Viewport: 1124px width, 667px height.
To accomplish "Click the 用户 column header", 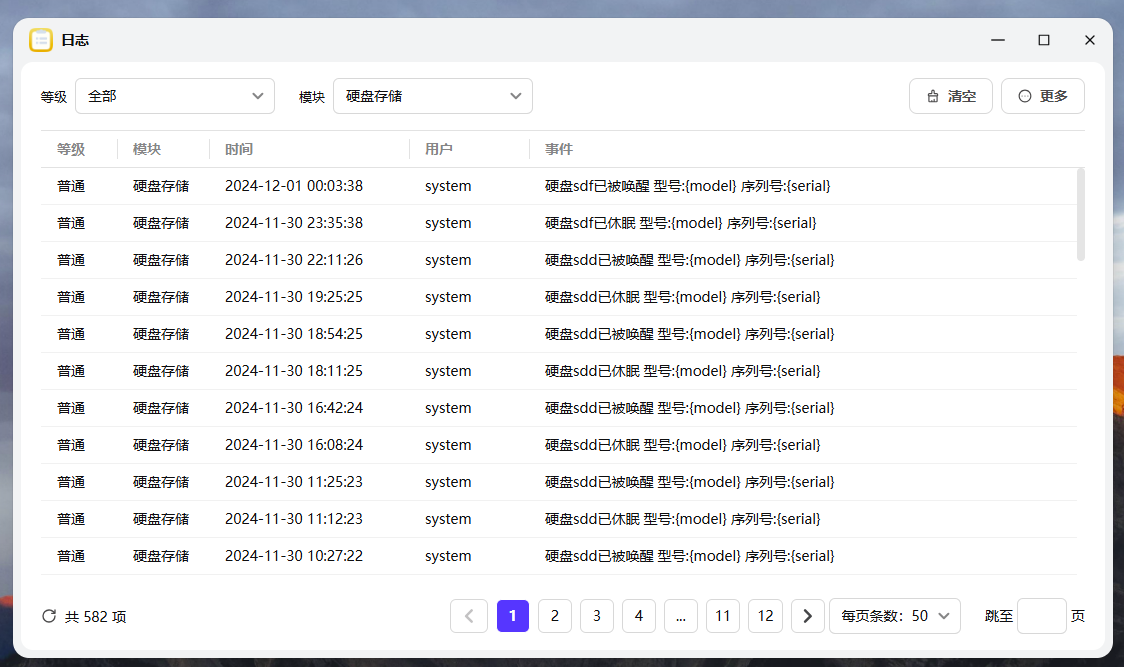I will [439, 149].
